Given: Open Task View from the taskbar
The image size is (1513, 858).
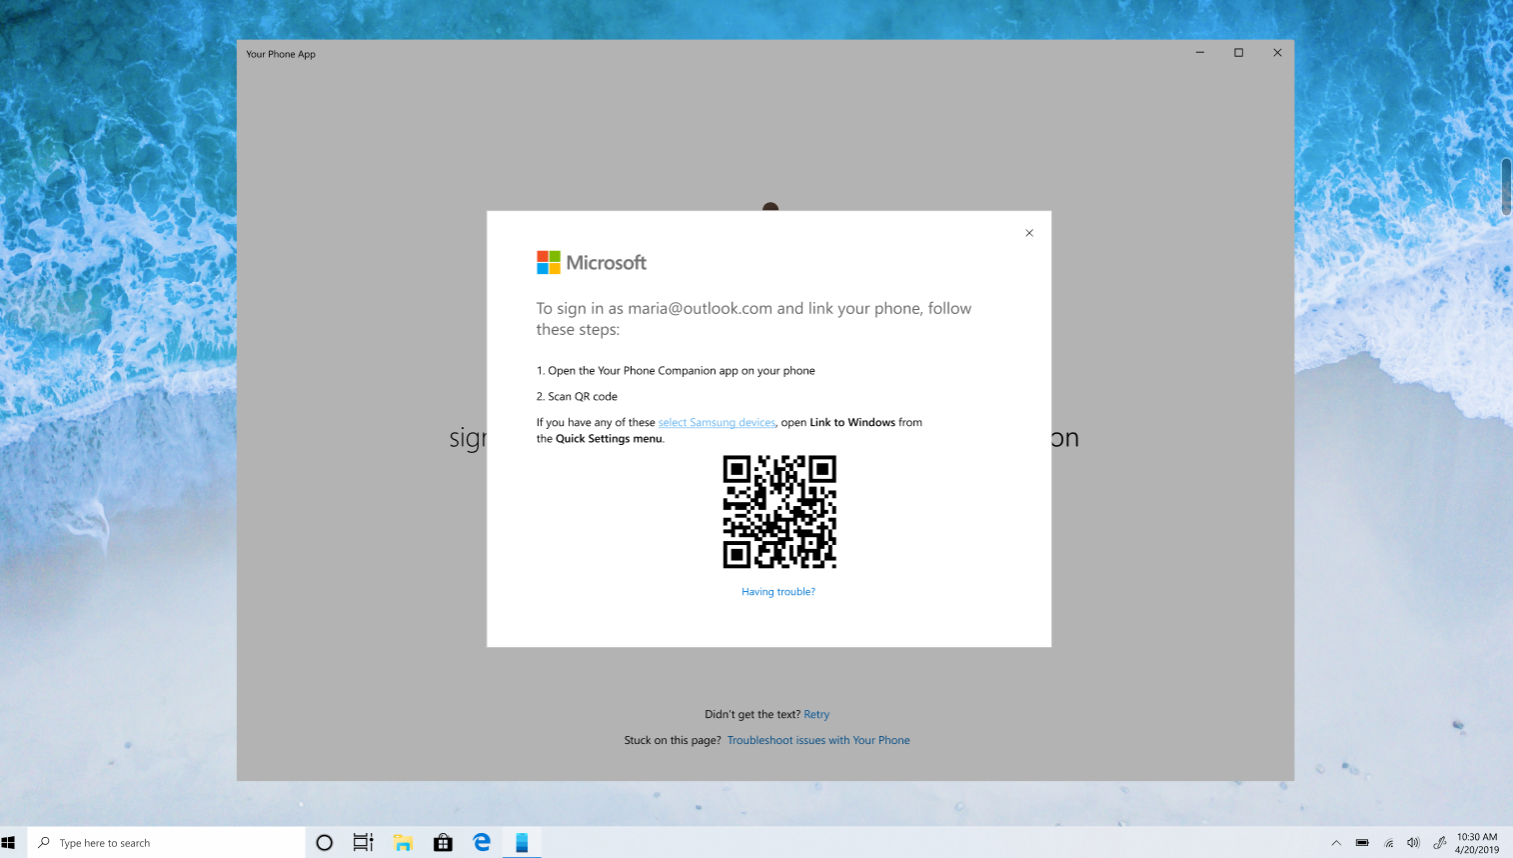Looking at the screenshot, I should tap(363, 843).
